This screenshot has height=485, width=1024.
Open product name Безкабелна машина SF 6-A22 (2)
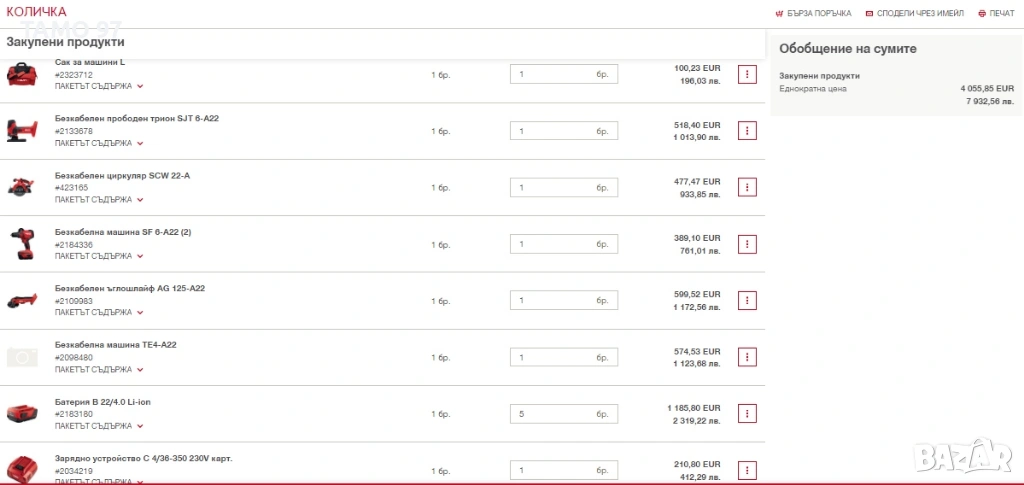coord(122,232)
